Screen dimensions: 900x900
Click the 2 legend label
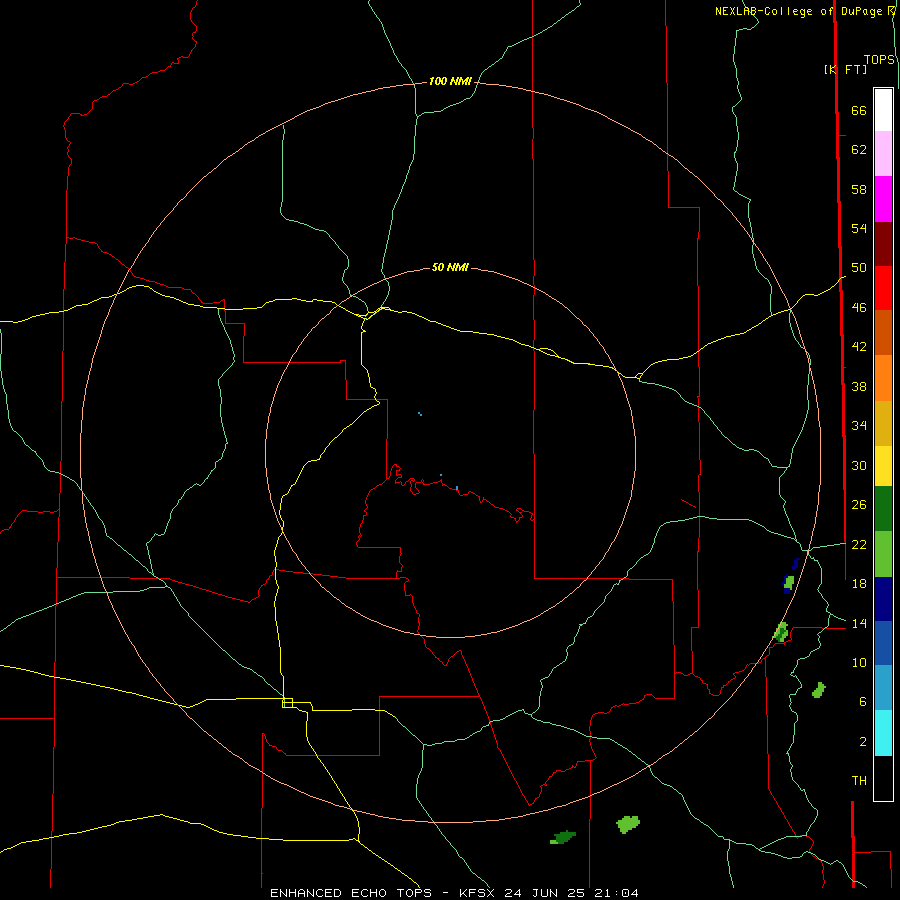pos(863,742)
